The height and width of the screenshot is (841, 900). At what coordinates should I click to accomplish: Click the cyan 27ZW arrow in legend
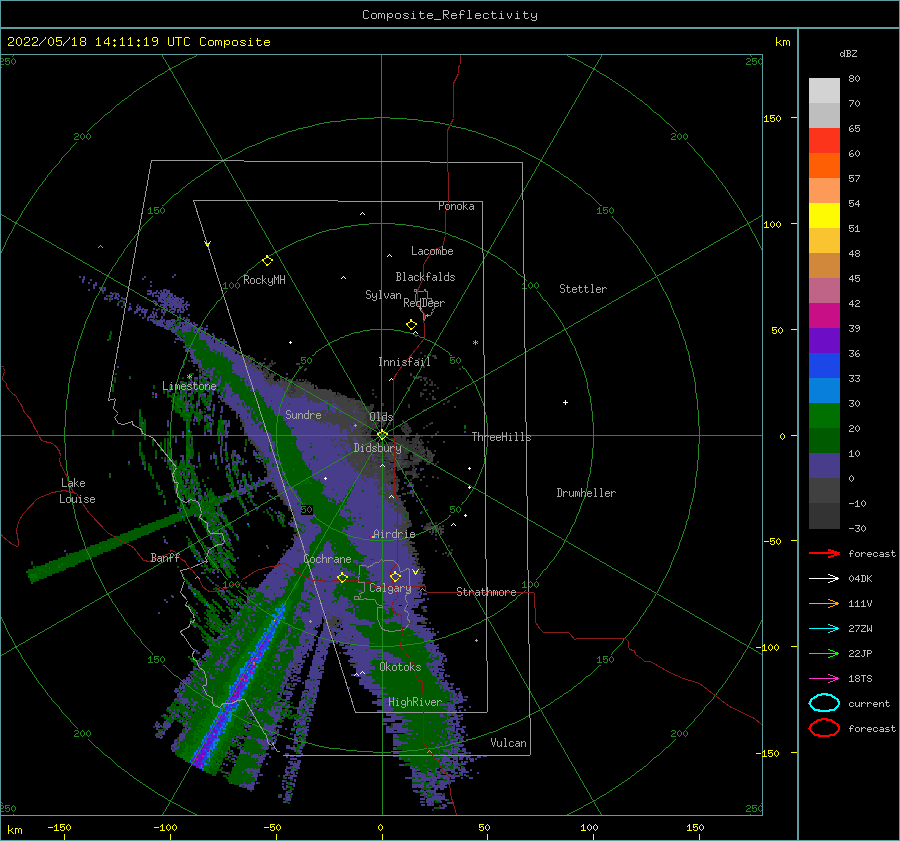tap(824, 629)
